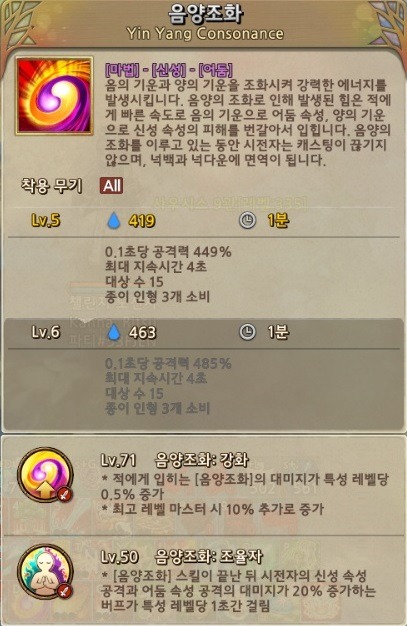Click the cooldown clock icon in Lv.5 row

pyautogui.click(x=247, y=220)
